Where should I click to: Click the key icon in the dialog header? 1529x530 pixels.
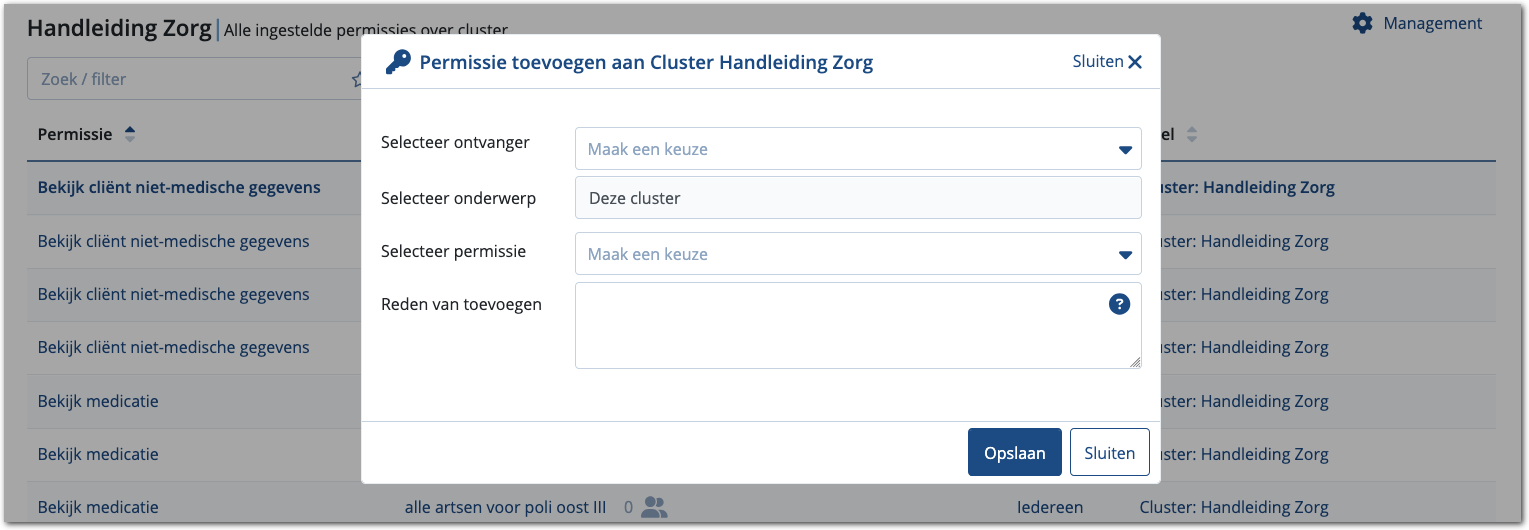(397, 62)
